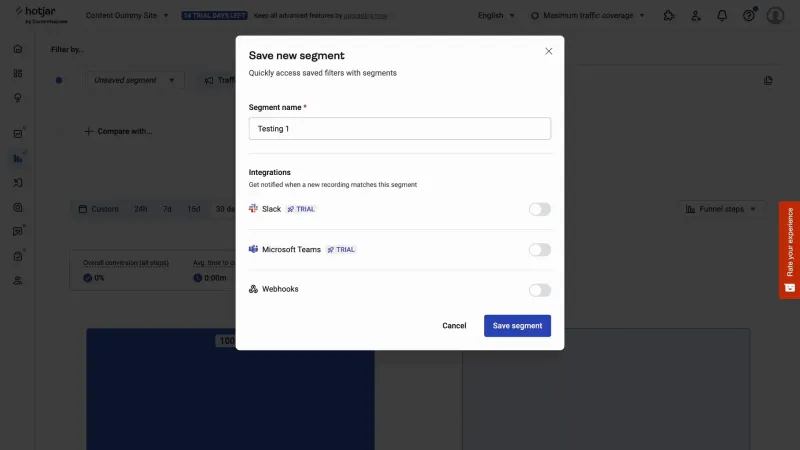Viewport: 800px width, 450px height.
Task: Open the Hotjar logo home link
Action: click(41, 15)
